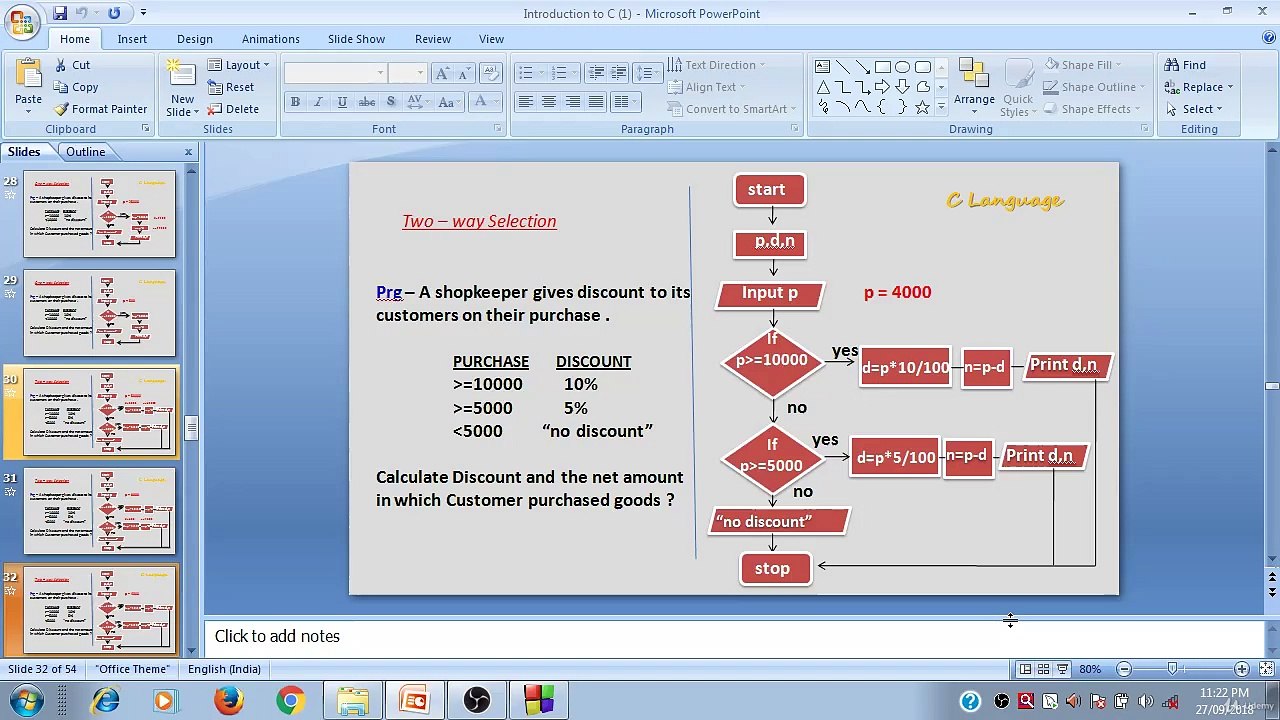Click Convert to SmartArt

(x=732, y=109)
